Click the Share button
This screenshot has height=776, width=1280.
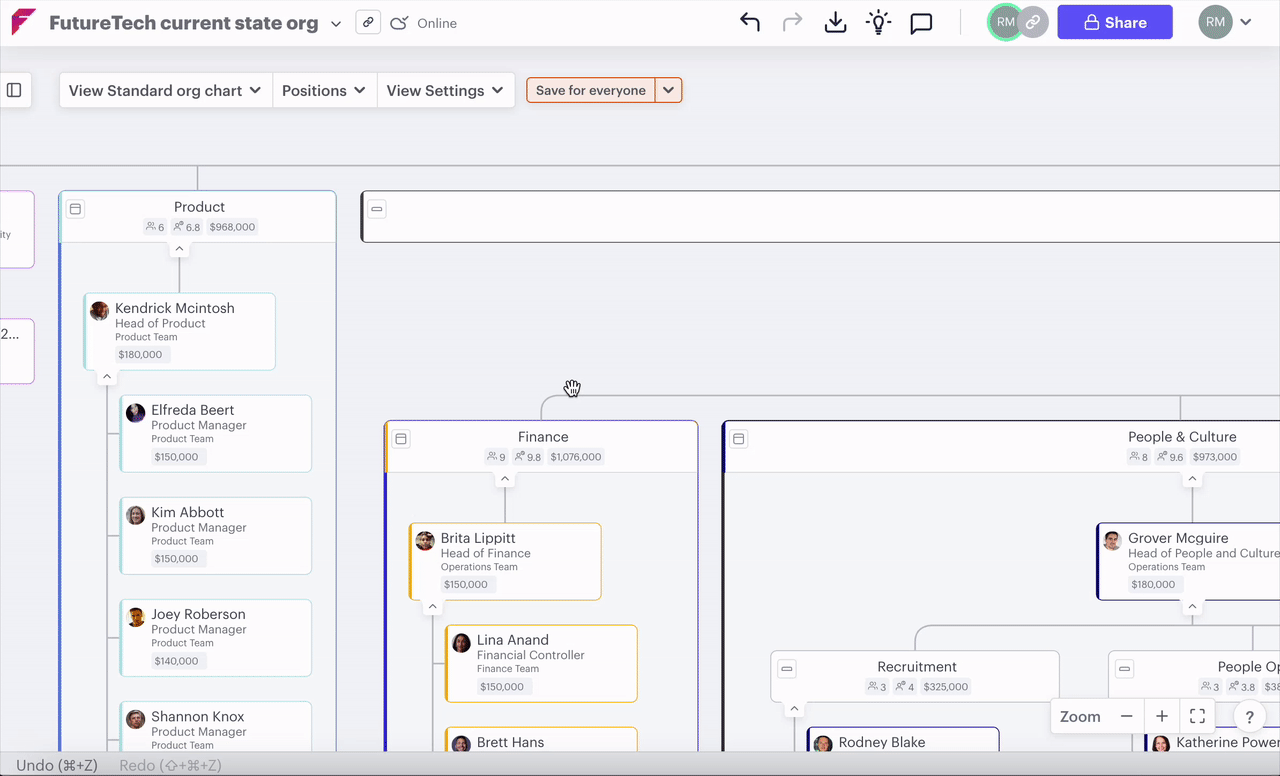pos(1115,22)
